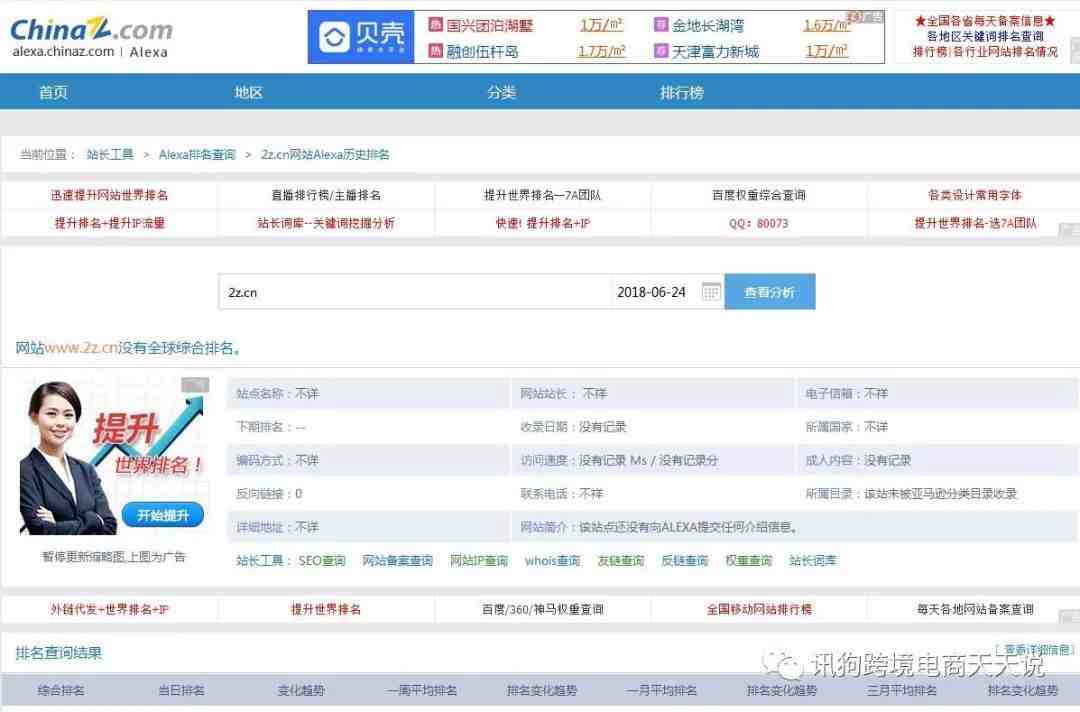Click the 提升世界排名 ad thumbnail

click(x=114, y=457)
